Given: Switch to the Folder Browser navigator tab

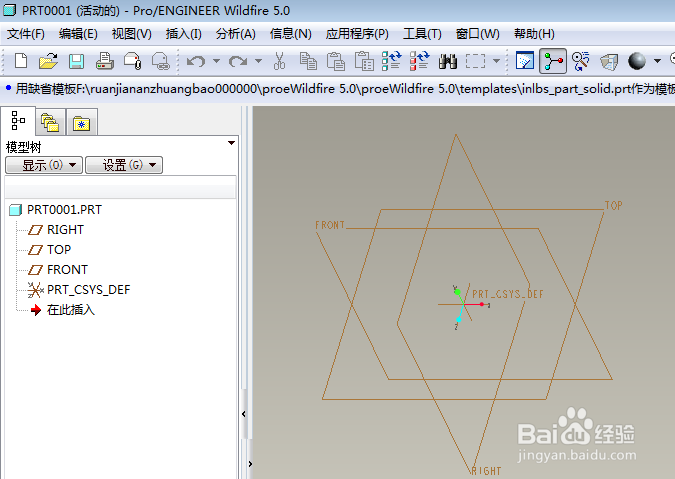Looking at the screenshot, I should [50, 123].
